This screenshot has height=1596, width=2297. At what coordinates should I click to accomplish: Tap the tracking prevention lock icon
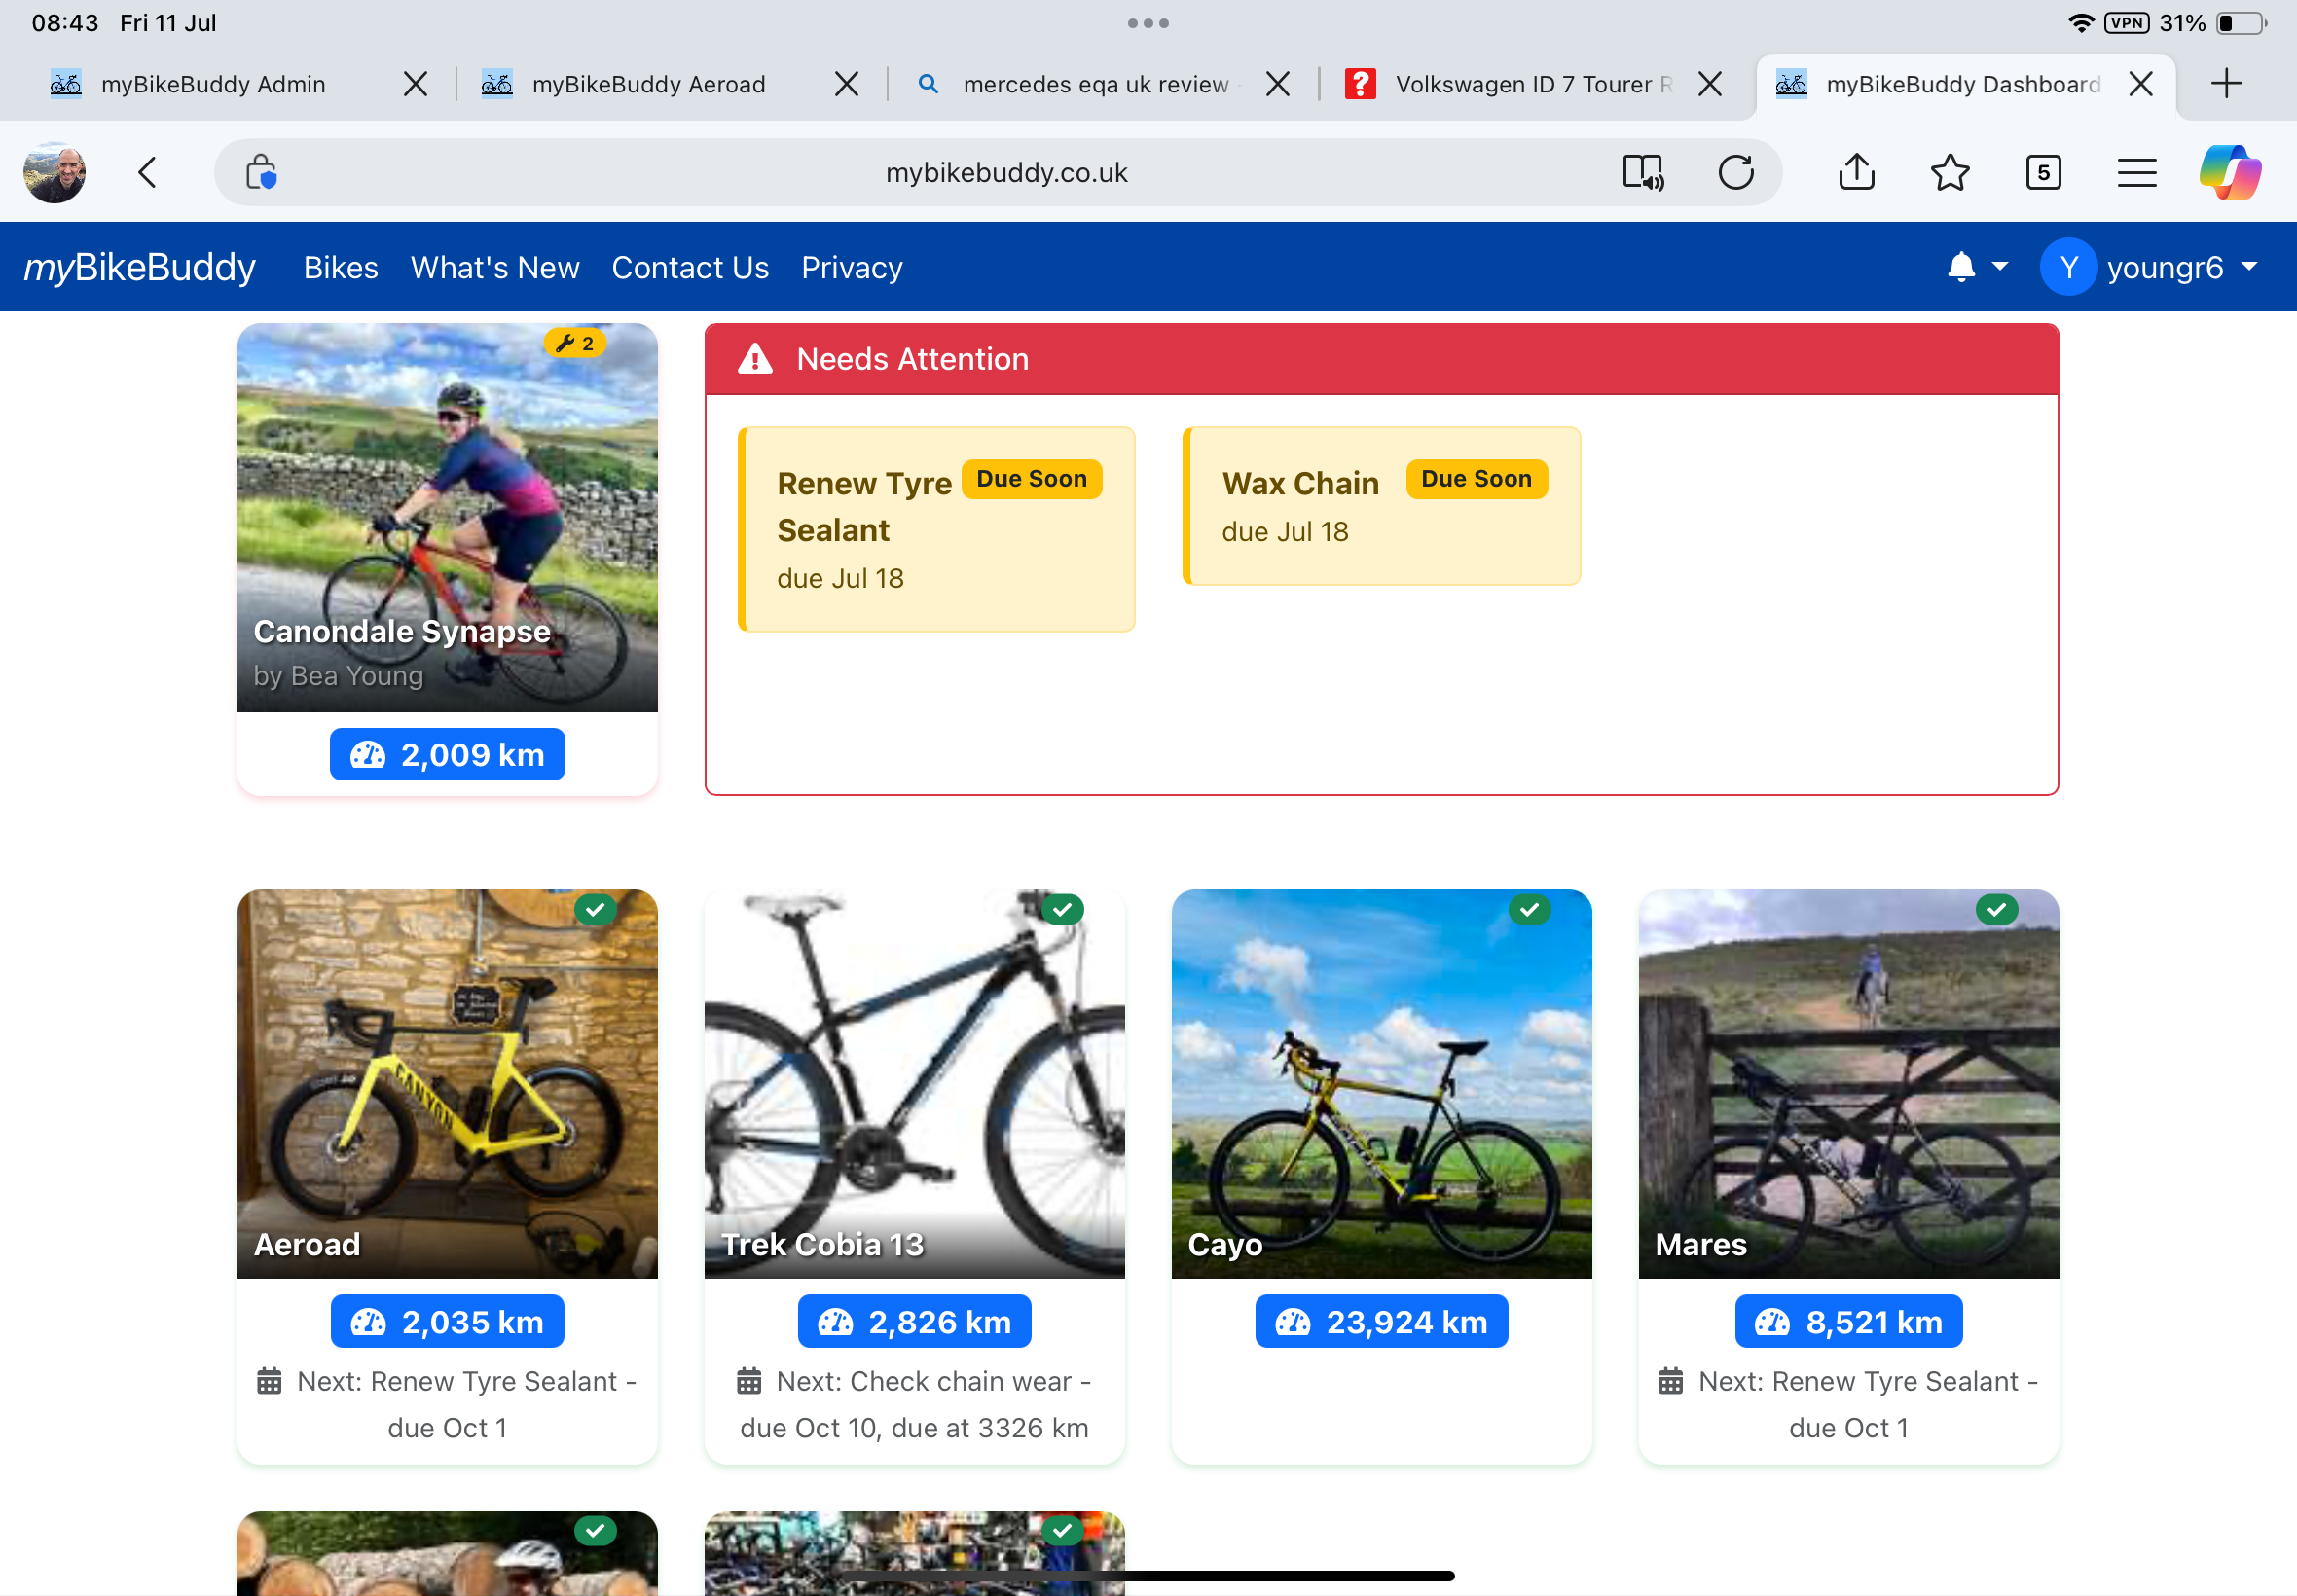(261, 172)
